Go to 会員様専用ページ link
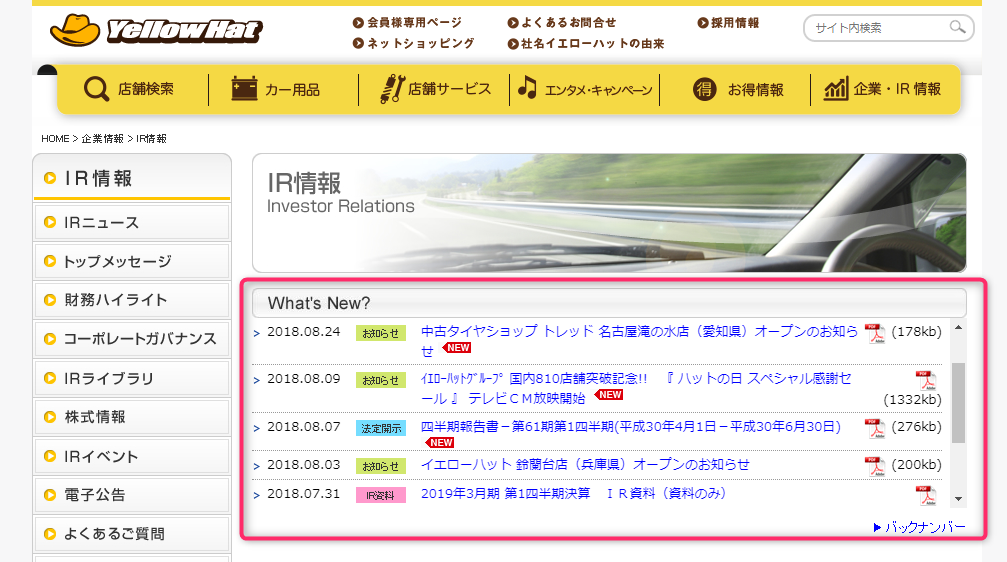The height and width of the screenshot is (562, 1007). (x=407, y=22)
